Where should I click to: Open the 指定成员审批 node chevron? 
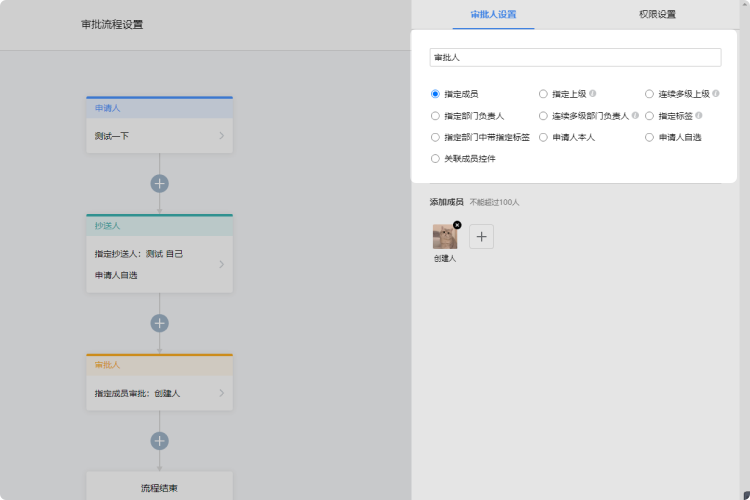[221, 393]
